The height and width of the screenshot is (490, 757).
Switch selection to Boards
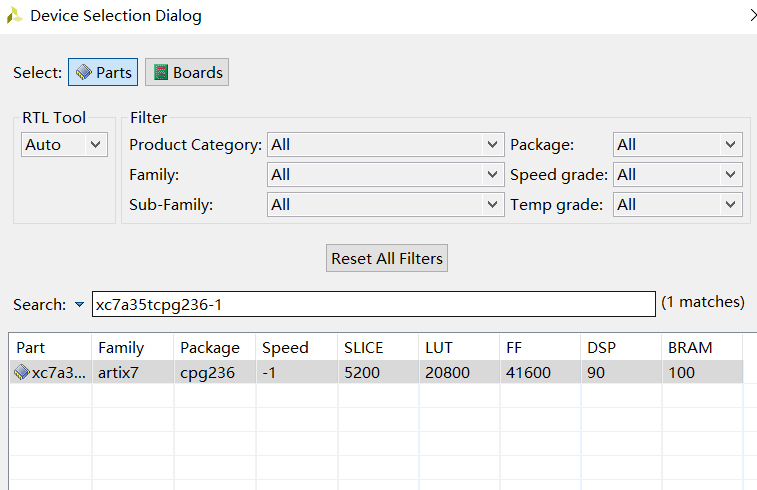187,72
